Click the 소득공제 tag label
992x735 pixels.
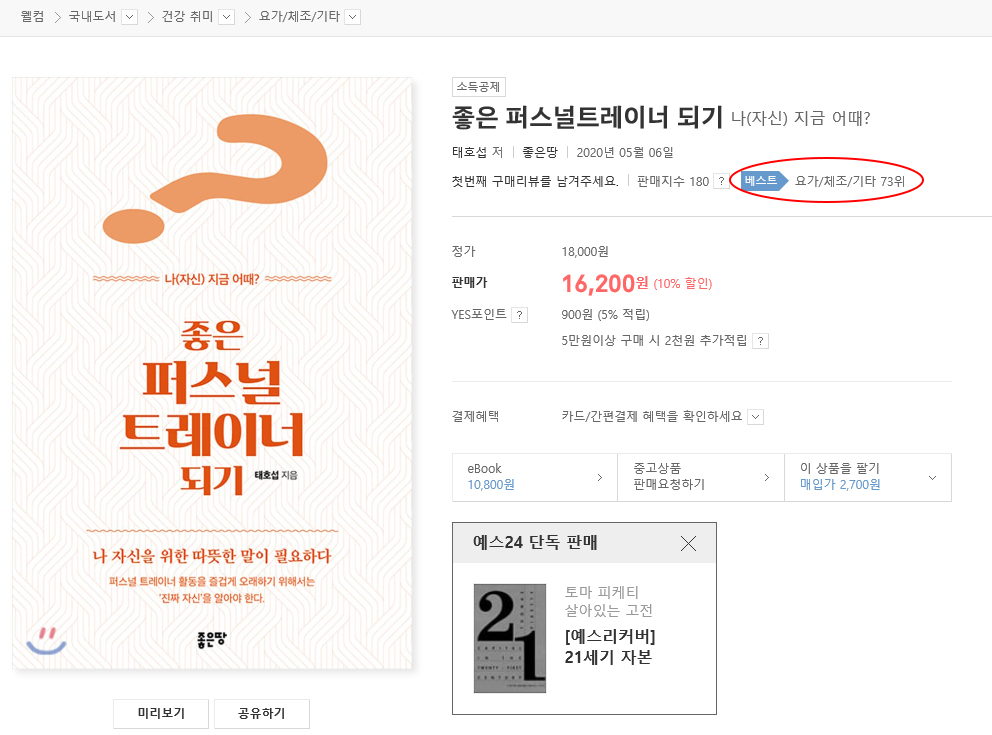[x=478, y=87]
